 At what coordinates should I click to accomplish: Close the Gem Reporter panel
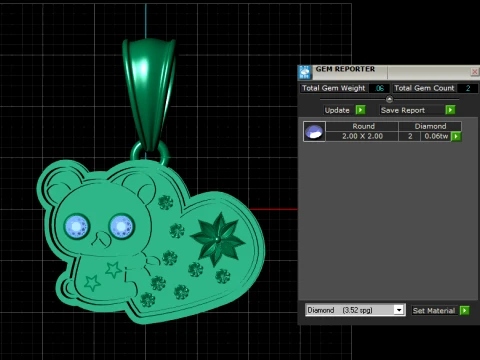pyautogui.click(x=474, y=72)
